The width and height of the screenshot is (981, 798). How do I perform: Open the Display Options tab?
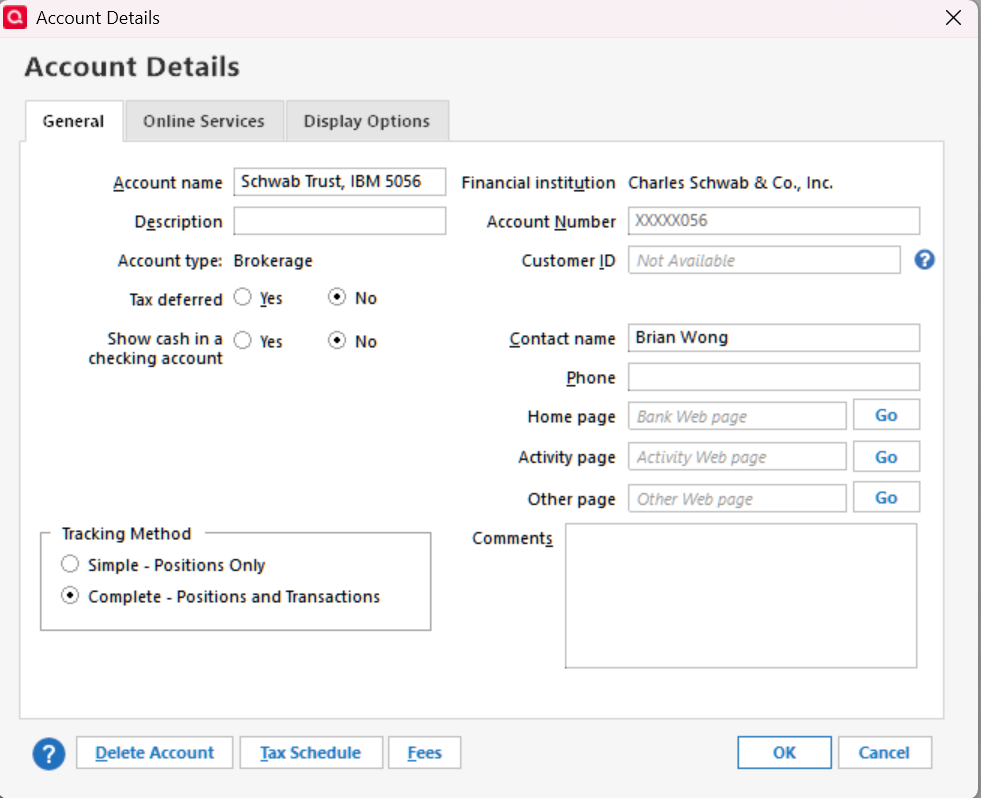[367, 121]
